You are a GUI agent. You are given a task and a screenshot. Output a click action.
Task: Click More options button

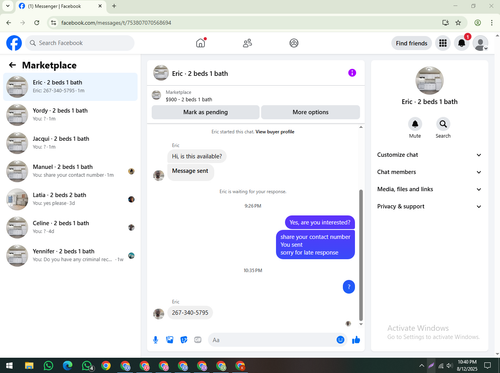[x=310, y=112]
